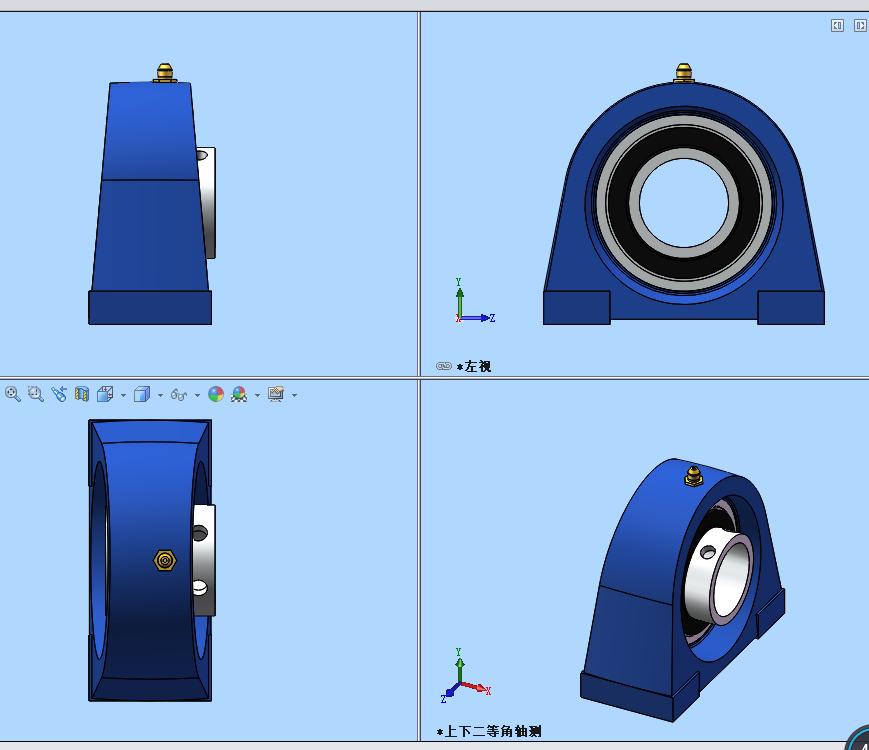The width and height of the screenshot is (869, 750).
Task: Click the circular element at bottom-right corner
Action: [x=859, y=740]
